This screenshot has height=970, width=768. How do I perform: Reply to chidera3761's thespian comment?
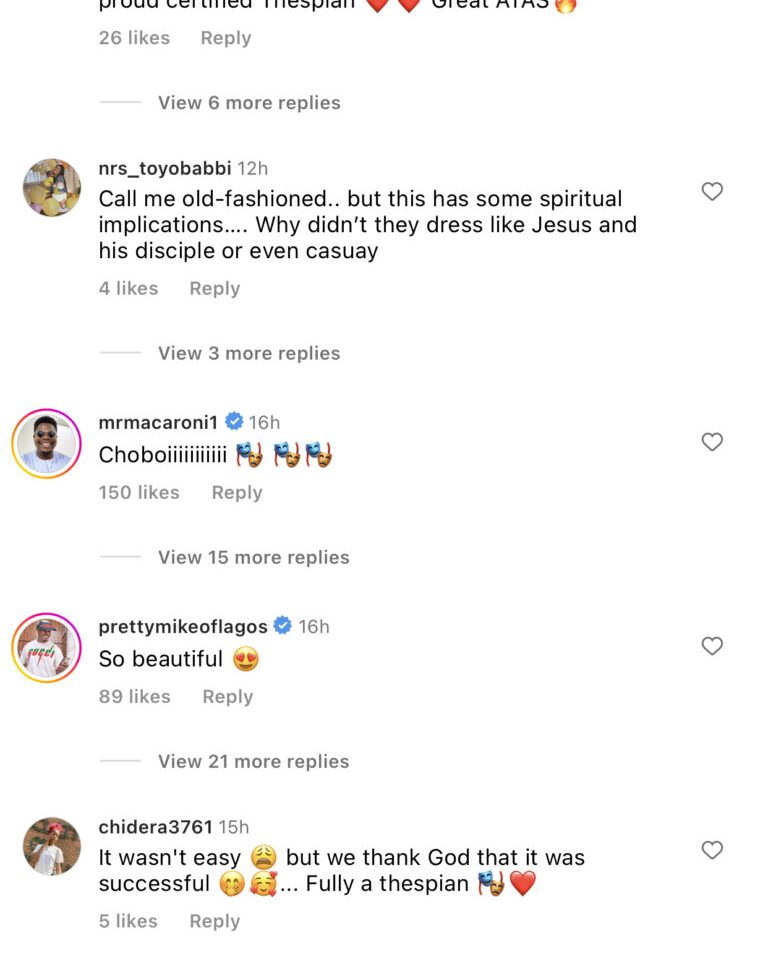point(215,921)
